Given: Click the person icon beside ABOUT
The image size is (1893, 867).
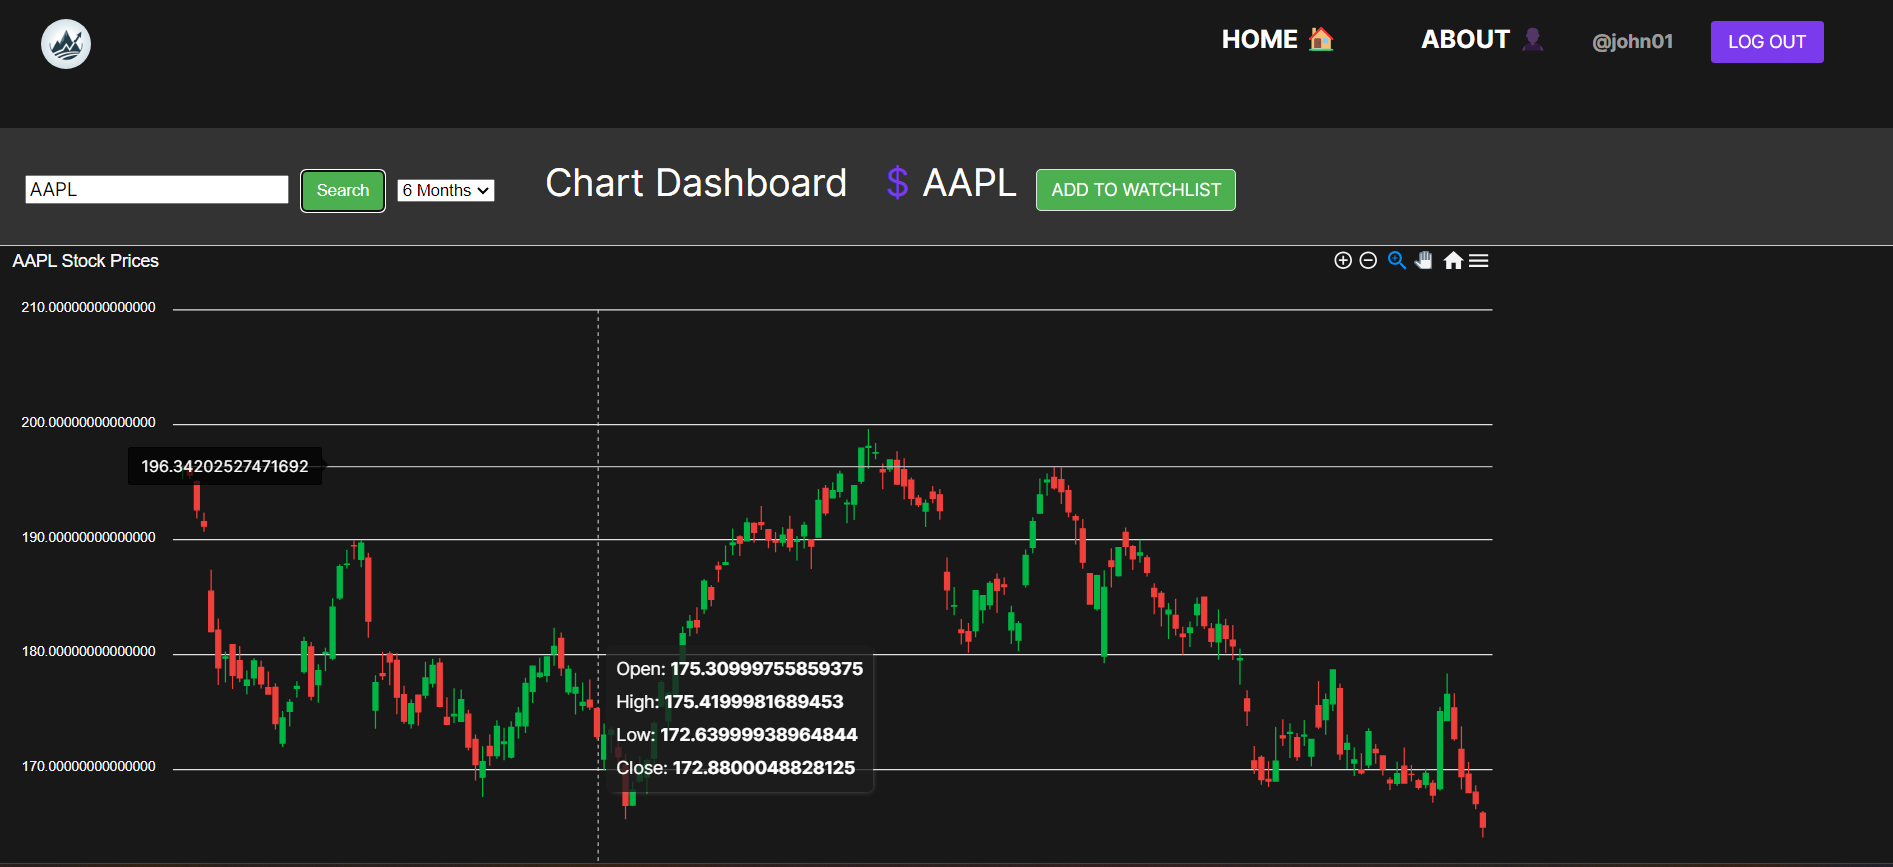Looking at the screenshot, I should coord(1533,39).
